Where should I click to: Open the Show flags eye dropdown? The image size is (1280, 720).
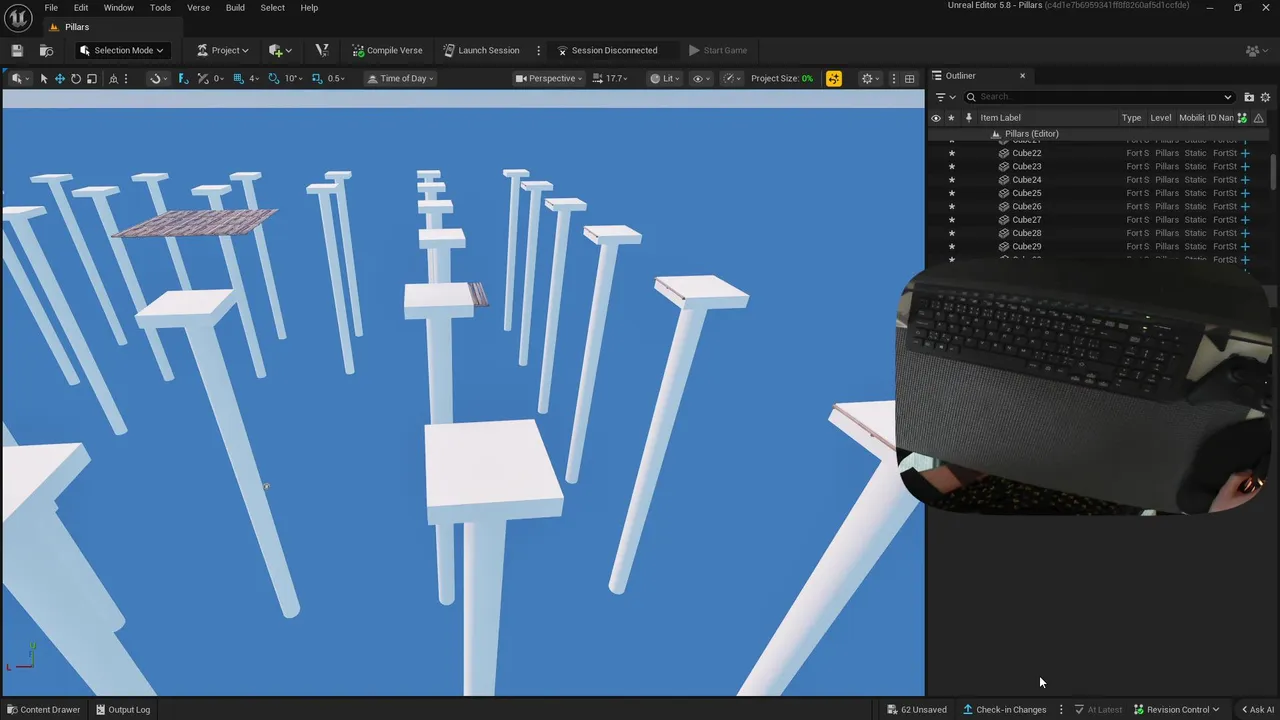point(702,78)
